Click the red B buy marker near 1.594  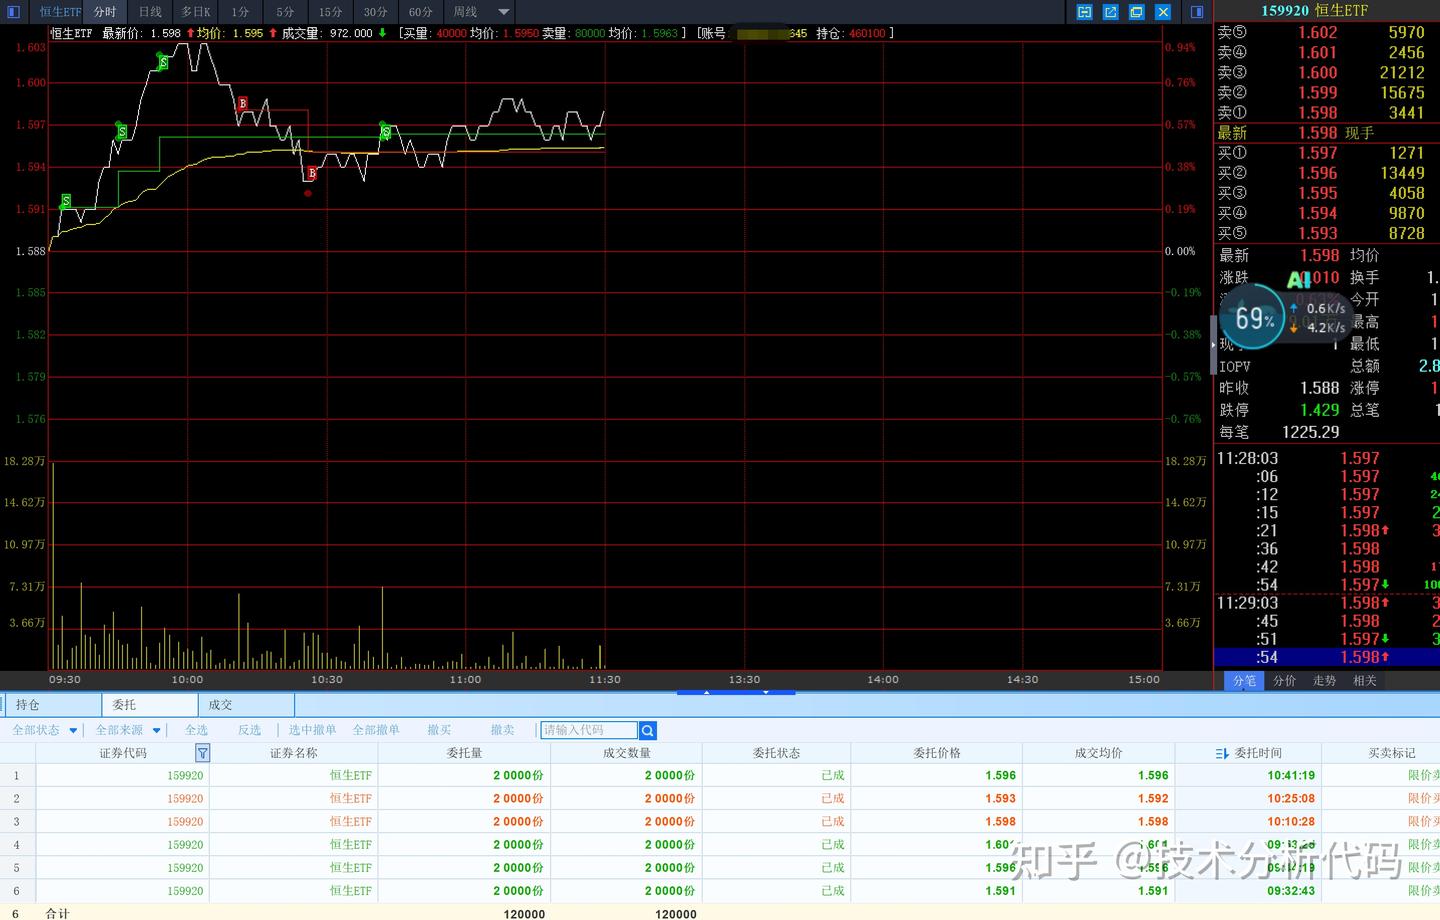[x=312, y=174]
